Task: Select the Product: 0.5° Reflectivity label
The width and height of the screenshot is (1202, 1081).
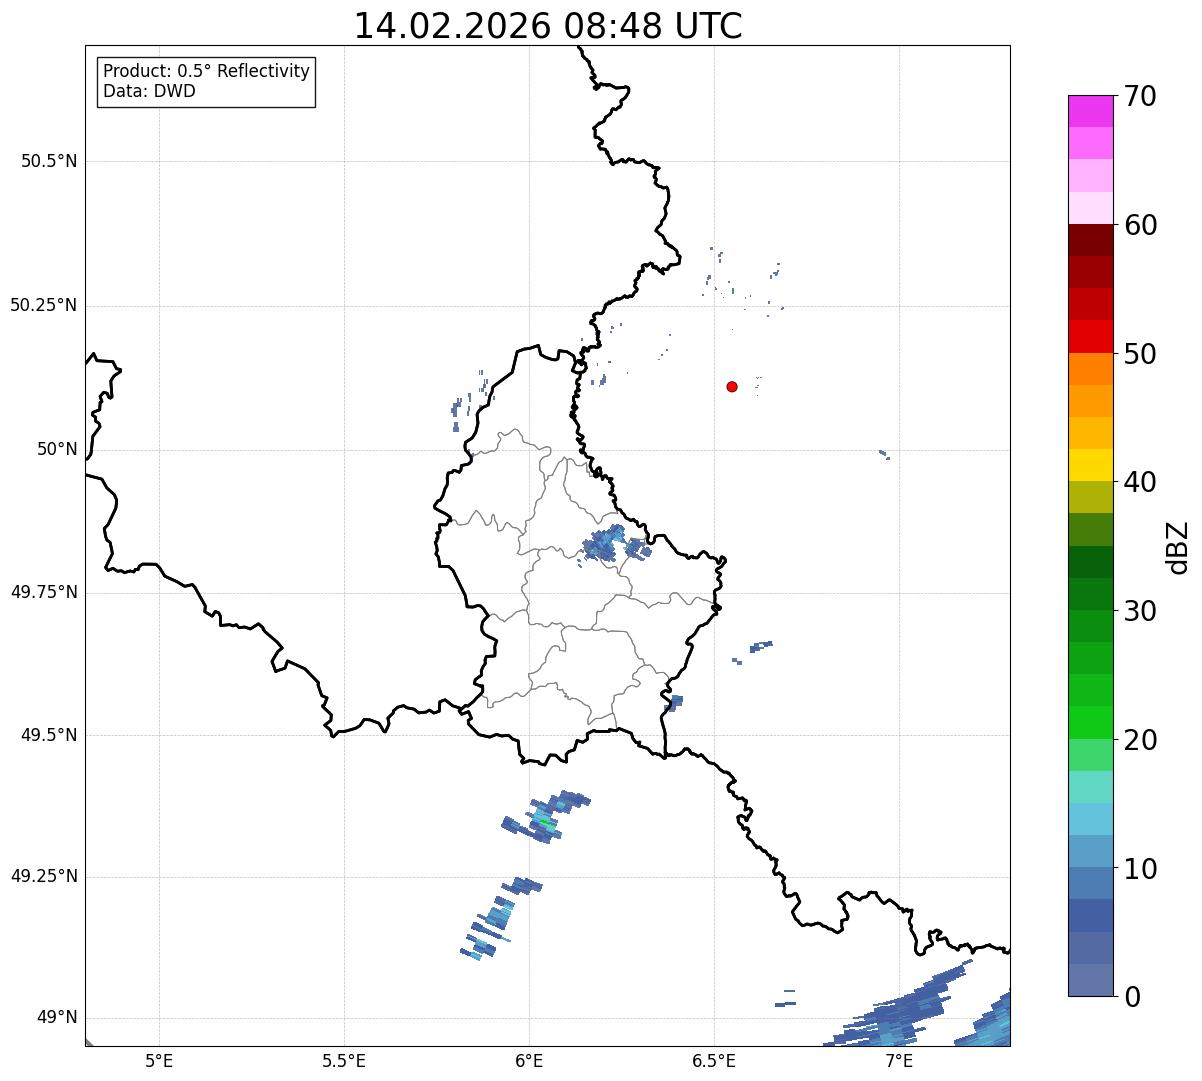Action: pos(206,72)
